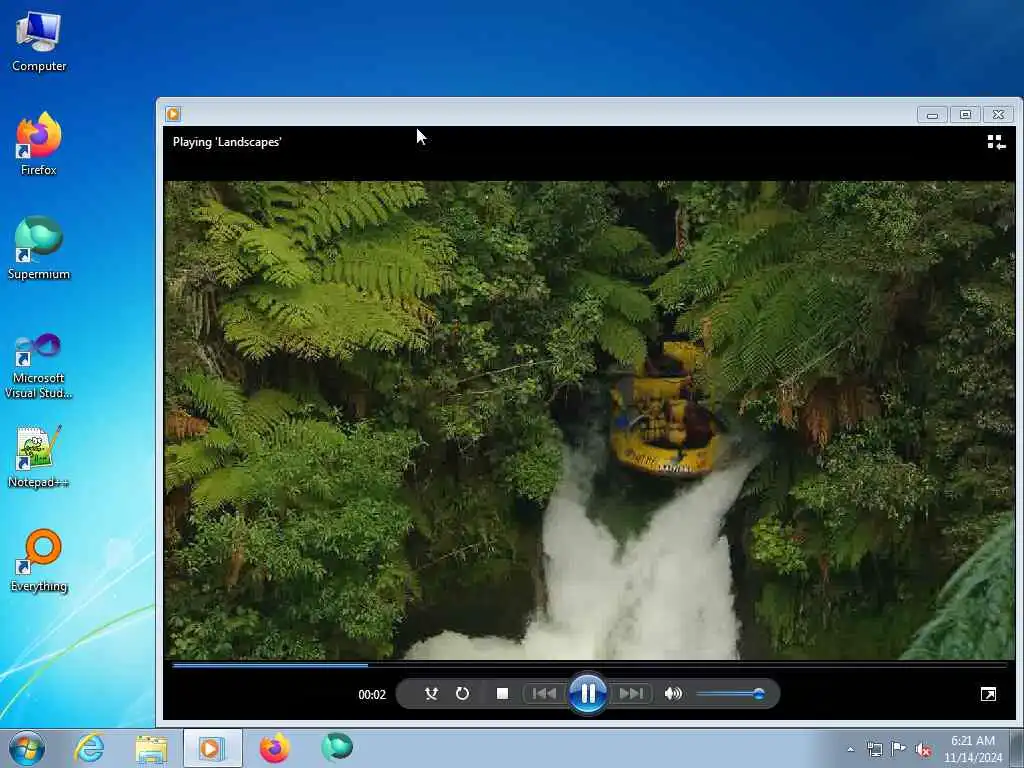Select the Everything desktop shortcut
1024x768 pixels.
[x=39, y=562]
